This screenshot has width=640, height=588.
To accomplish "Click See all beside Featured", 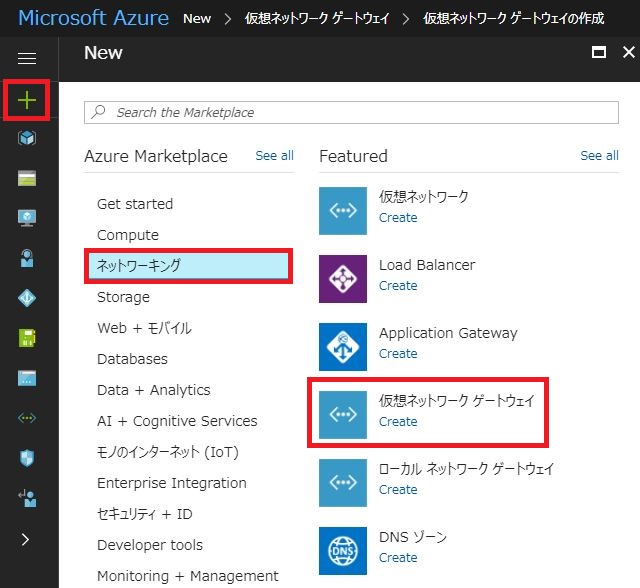I will (x=599, y=155).
